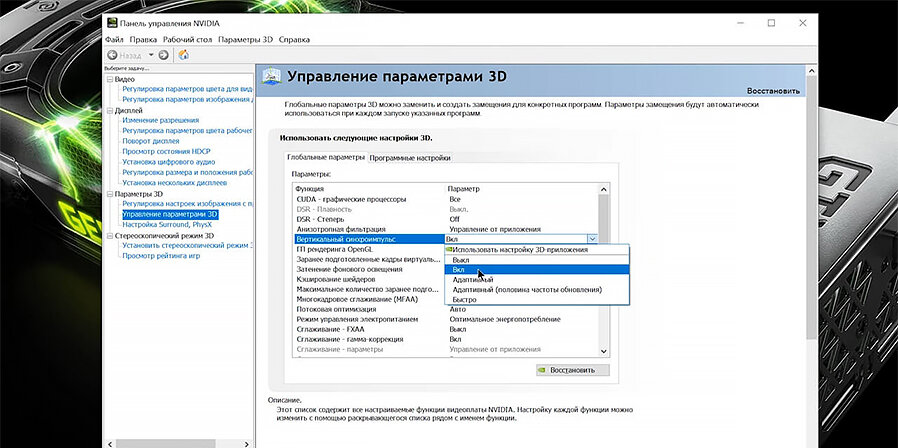
Task: Switch to Программные настройки tab
Action: (410, 158)
